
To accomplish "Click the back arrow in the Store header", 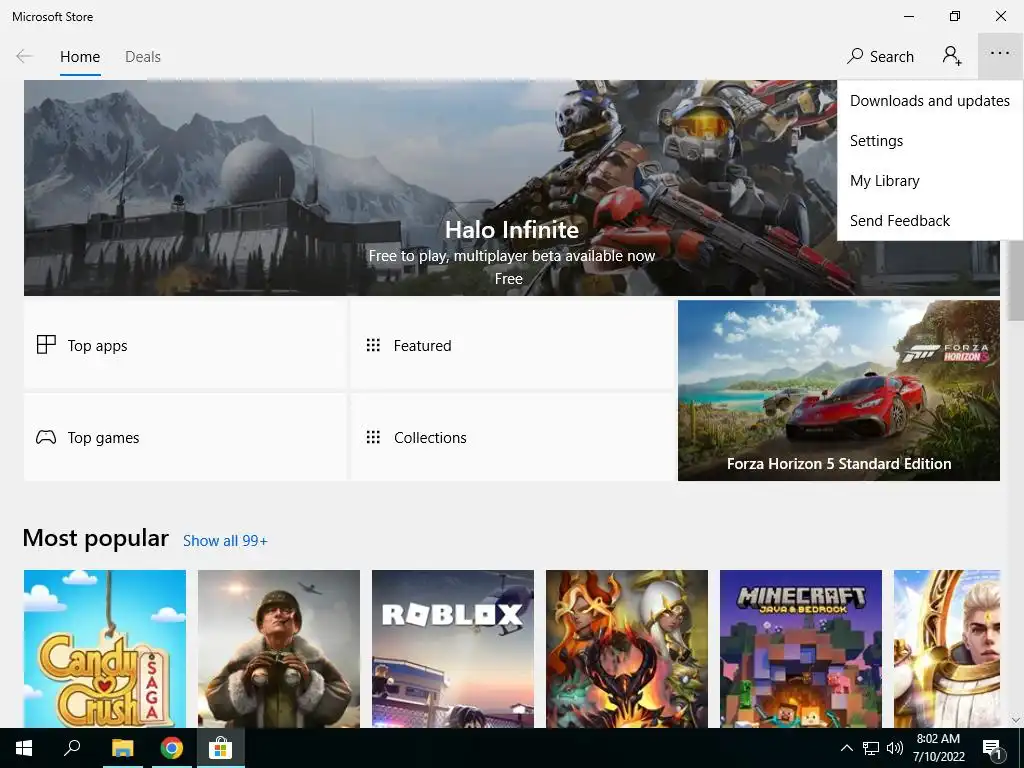I will 24,57.
